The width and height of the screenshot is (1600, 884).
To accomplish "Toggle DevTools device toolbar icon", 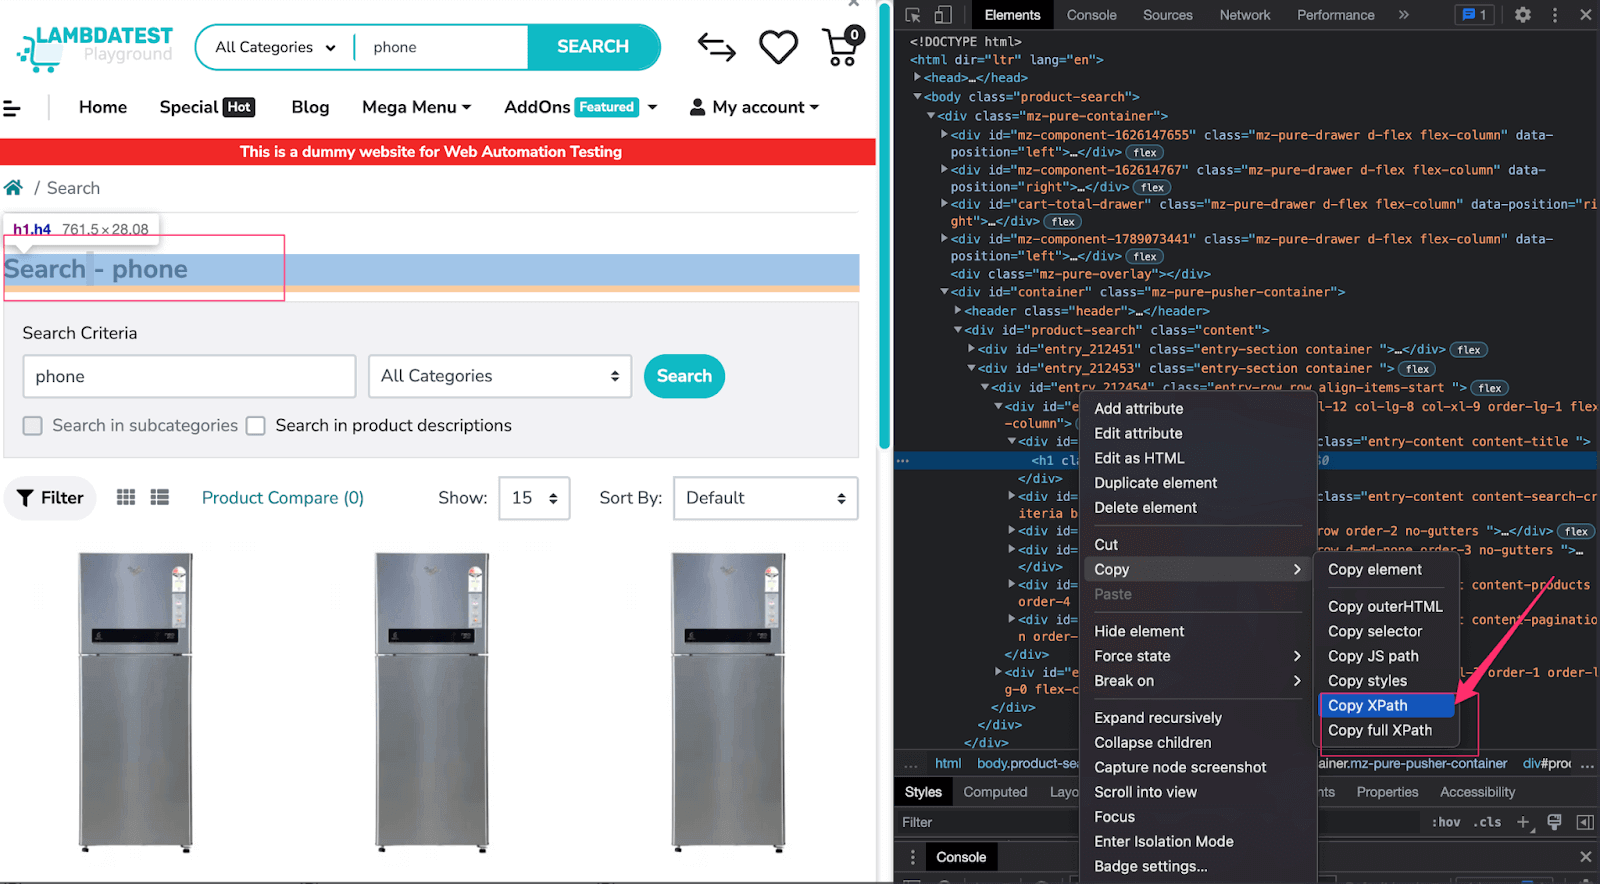I will 943,15.
